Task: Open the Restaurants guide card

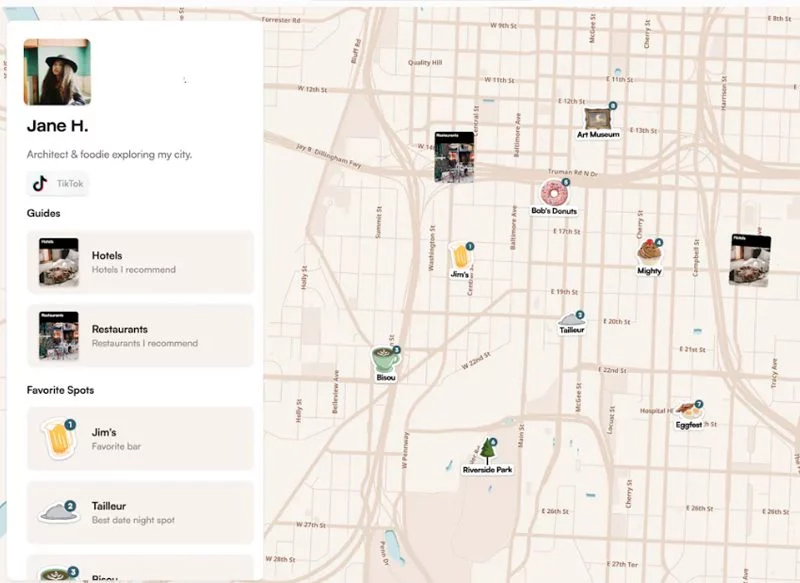Action: 140,335
